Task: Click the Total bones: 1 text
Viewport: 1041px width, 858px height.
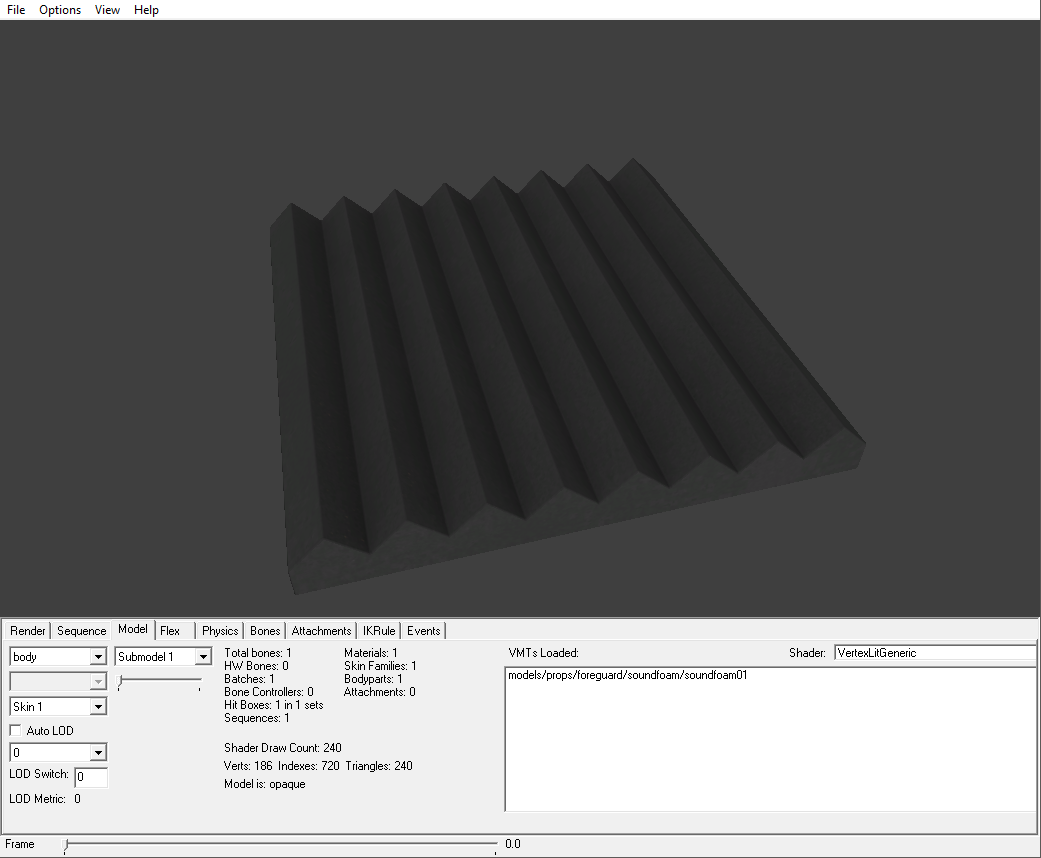Action: point(258,653)
